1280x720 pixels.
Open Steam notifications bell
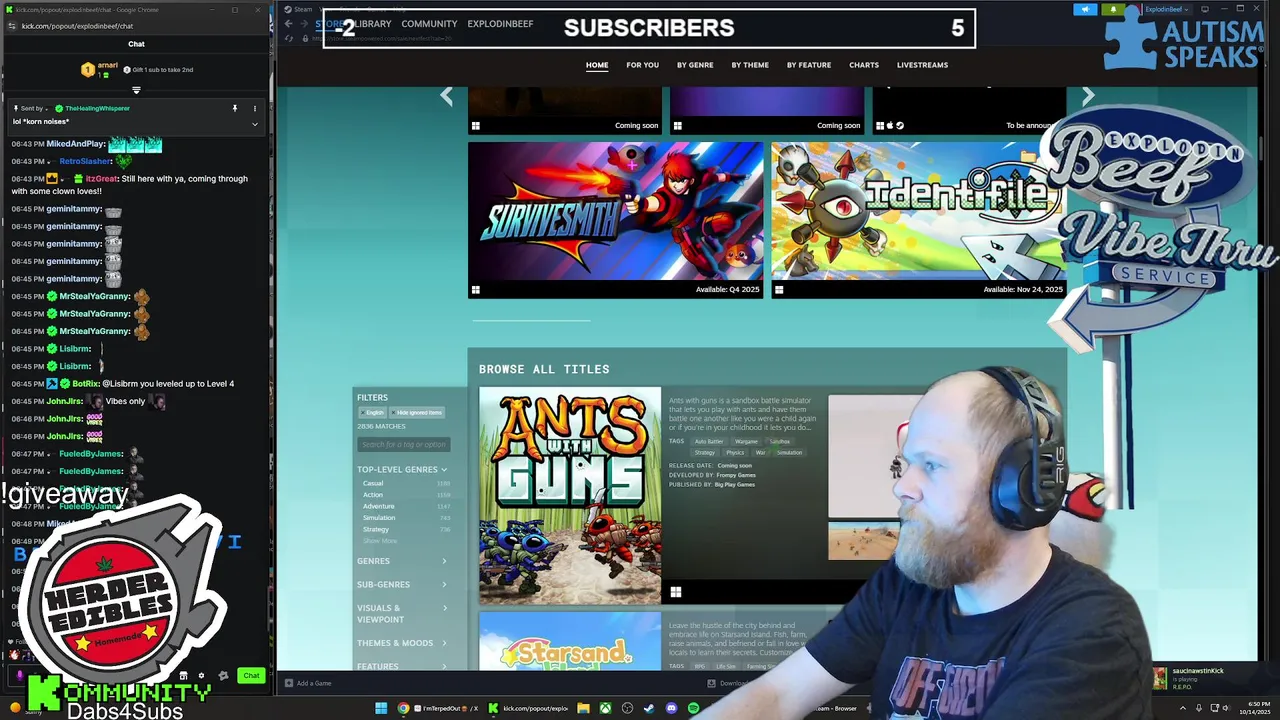pos(1113,9)
